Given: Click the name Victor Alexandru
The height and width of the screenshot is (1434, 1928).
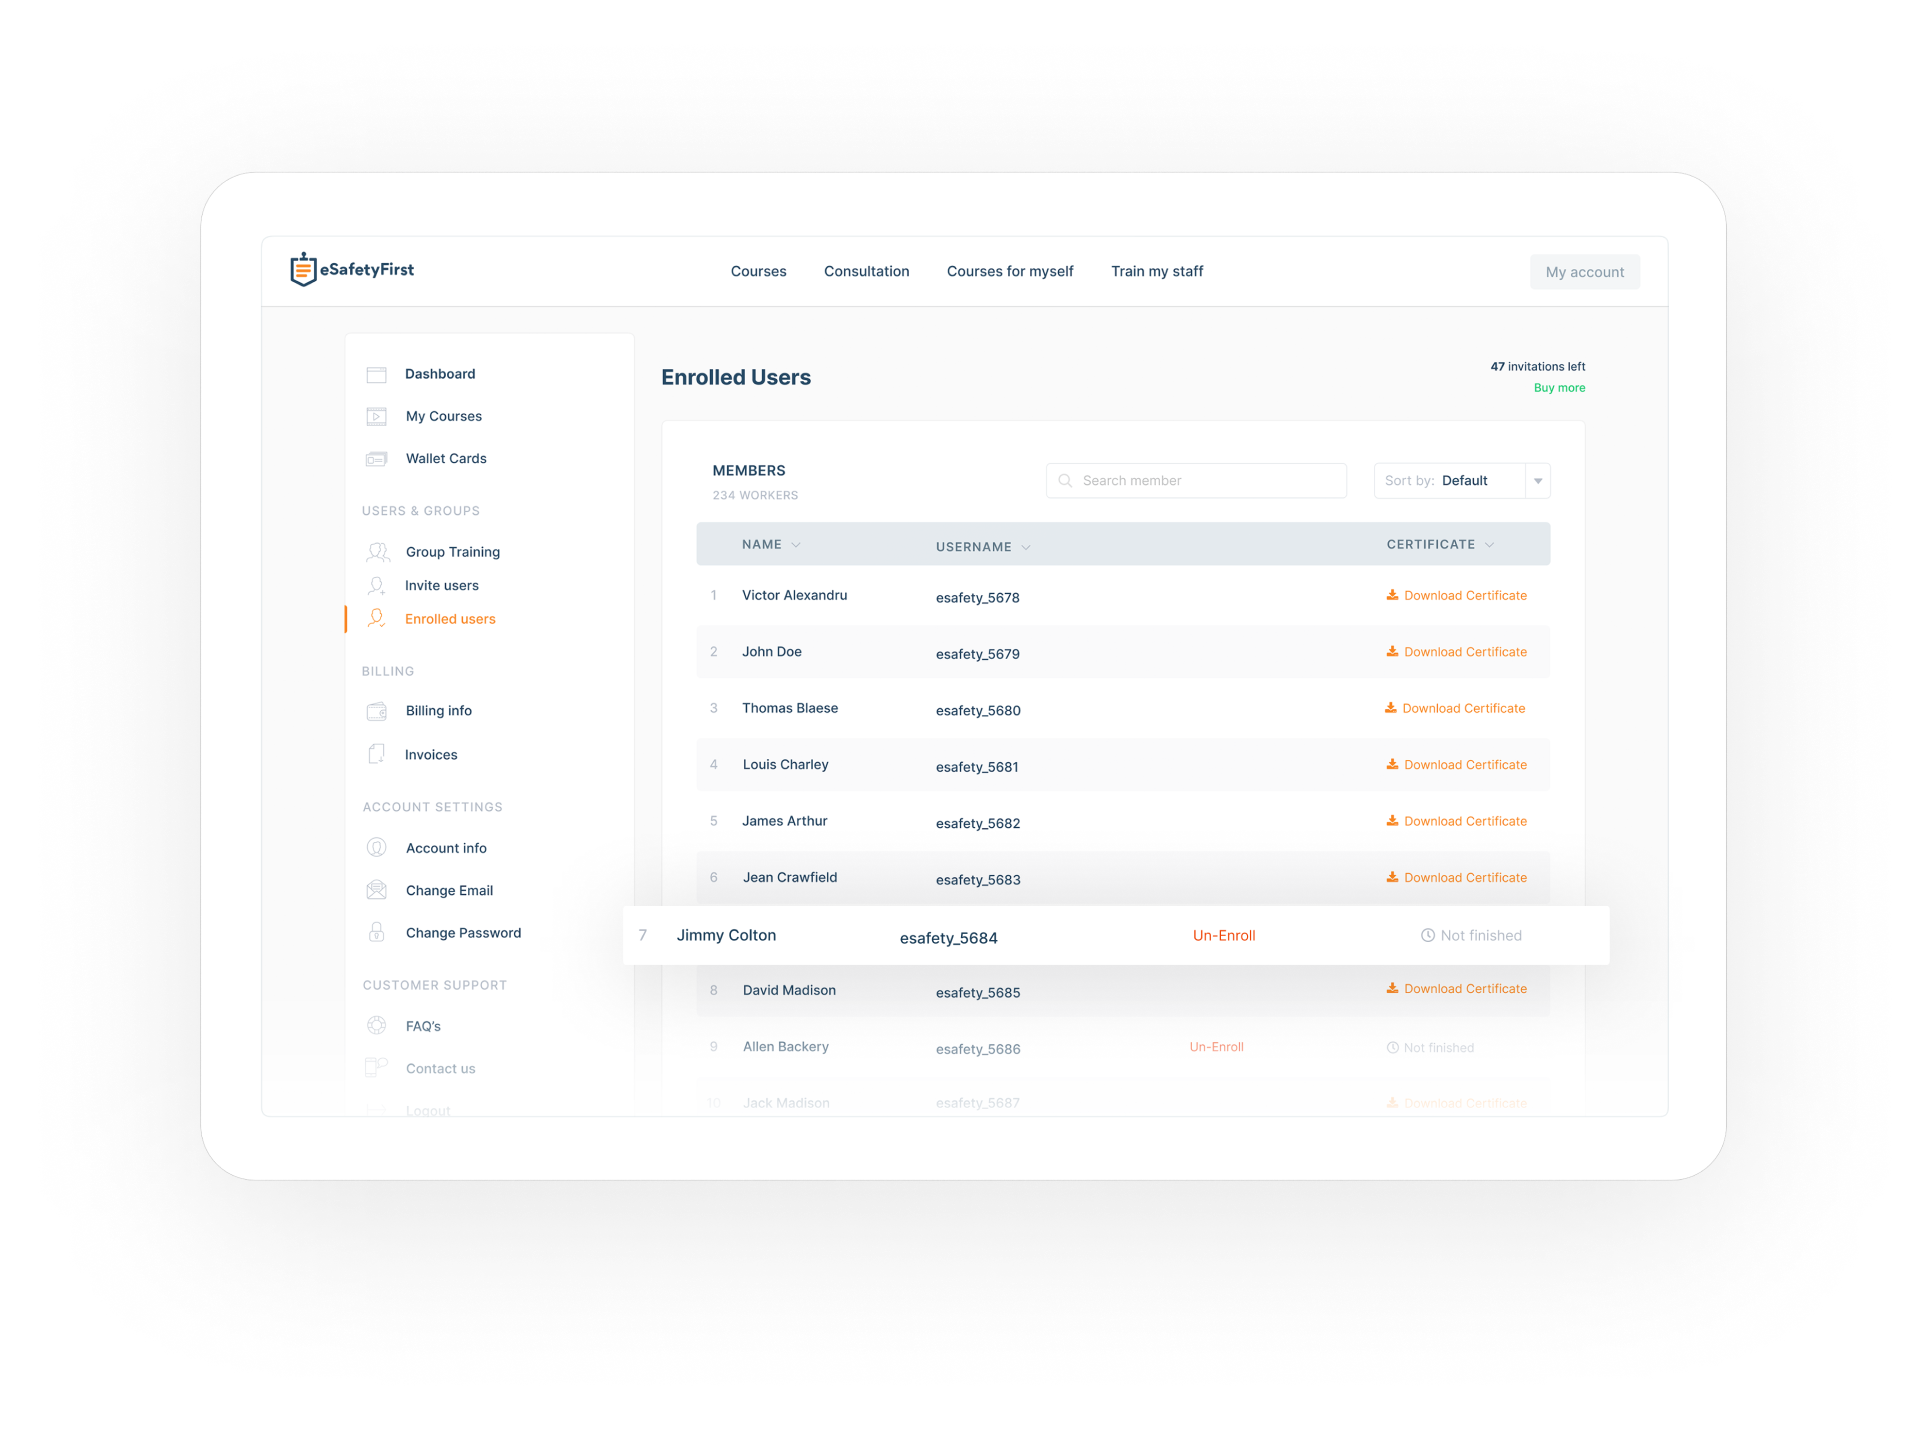Looking at the screenshot, I should click(795, 595).
